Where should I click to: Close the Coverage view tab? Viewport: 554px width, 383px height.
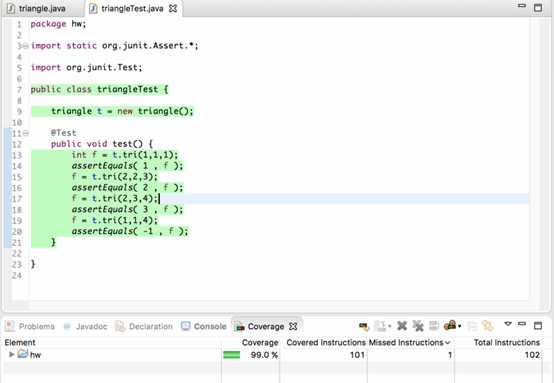[293, 326]
